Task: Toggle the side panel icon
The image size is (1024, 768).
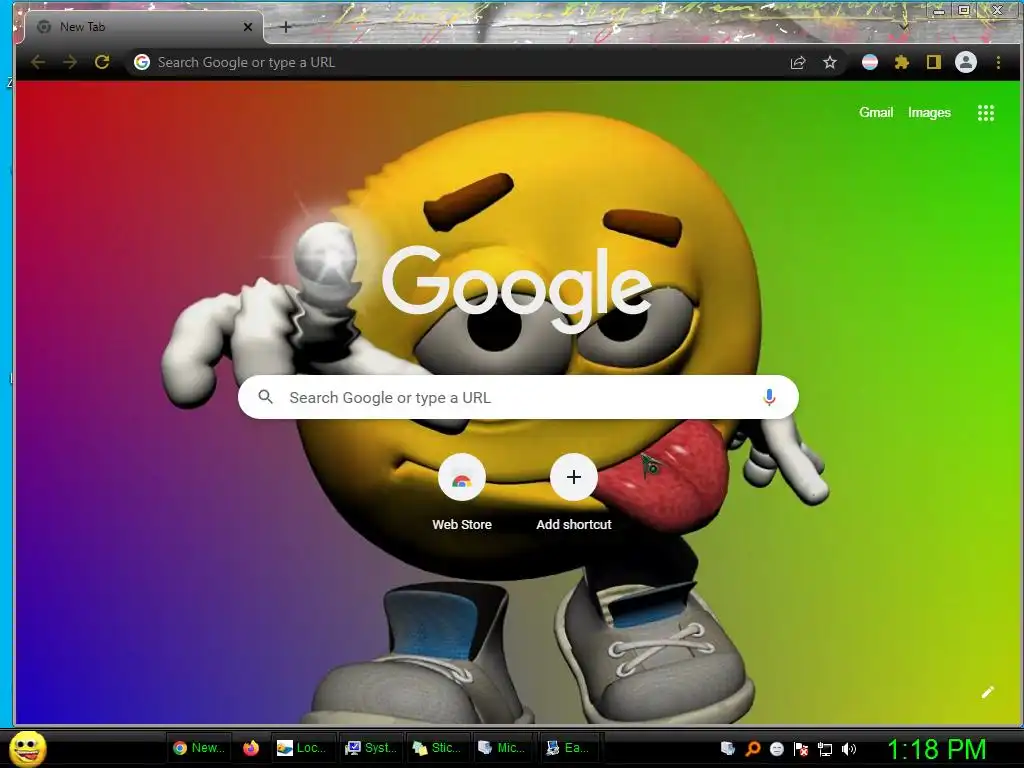Action: 934,63
